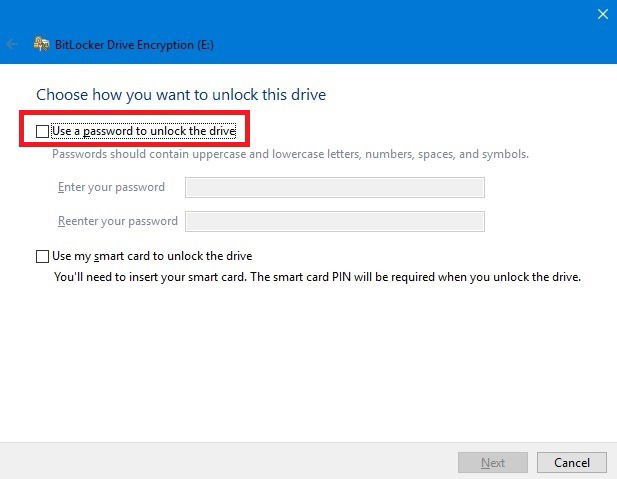Click the 'Enter your password' field label
This screenshot has width=617, height=479.
pos(111,187)
